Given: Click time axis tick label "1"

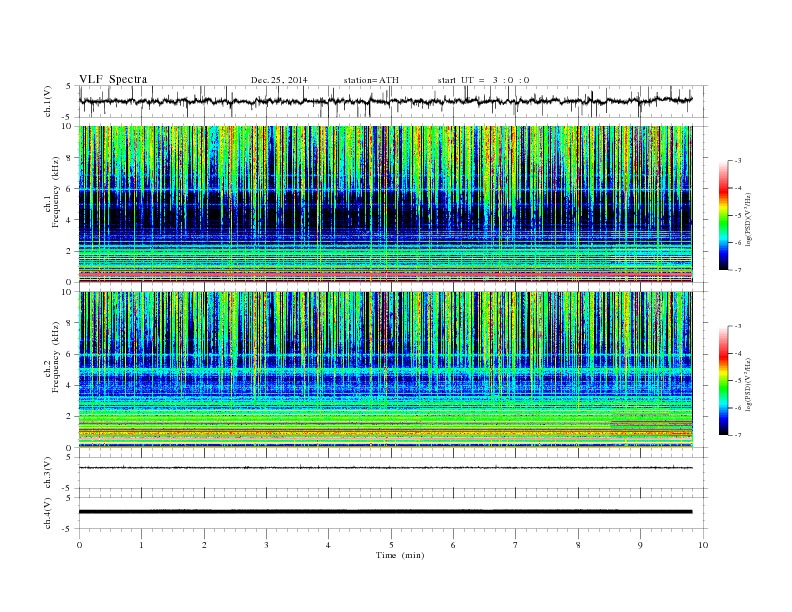Looking at the screenshot, I should tap(141, 545).
